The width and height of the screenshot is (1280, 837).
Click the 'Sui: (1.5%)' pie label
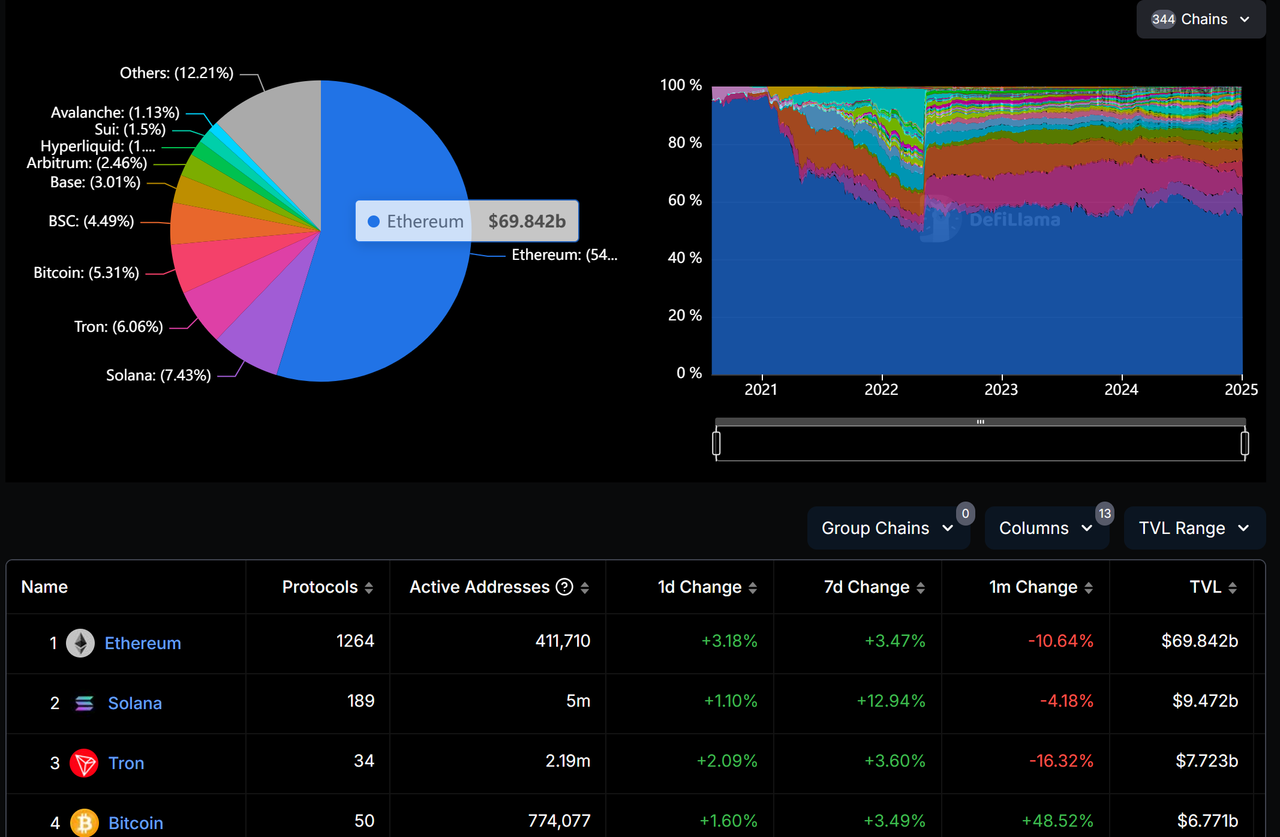click(x=130, y=130)
